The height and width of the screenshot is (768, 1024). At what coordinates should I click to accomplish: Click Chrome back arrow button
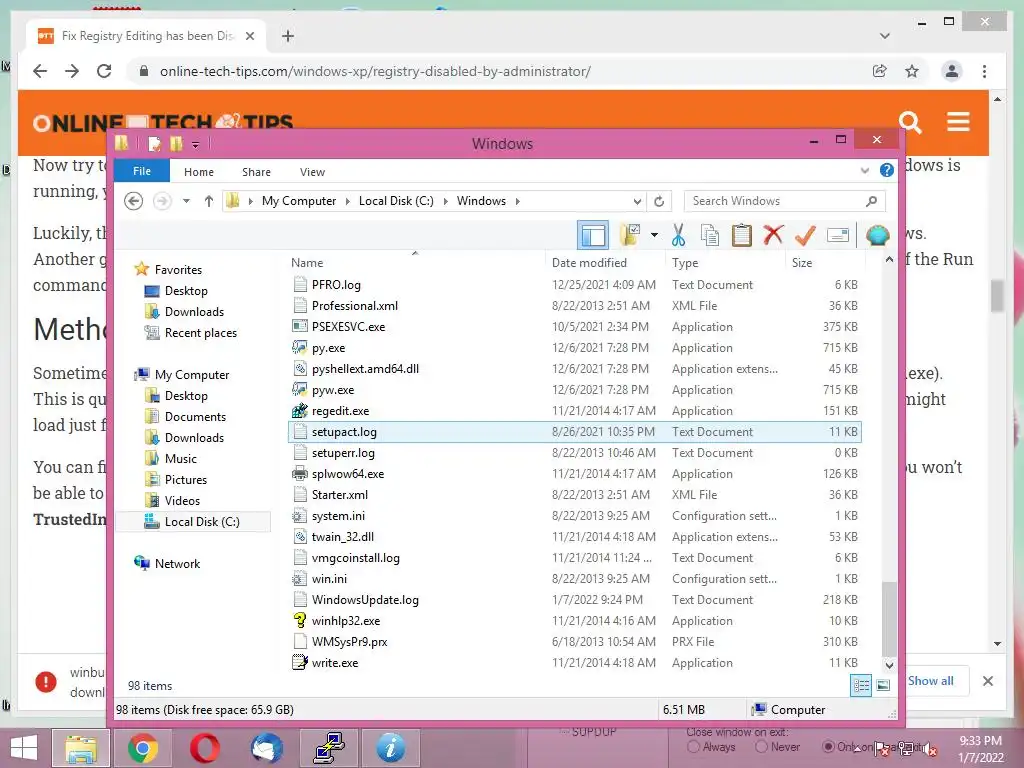pos(40,71)
